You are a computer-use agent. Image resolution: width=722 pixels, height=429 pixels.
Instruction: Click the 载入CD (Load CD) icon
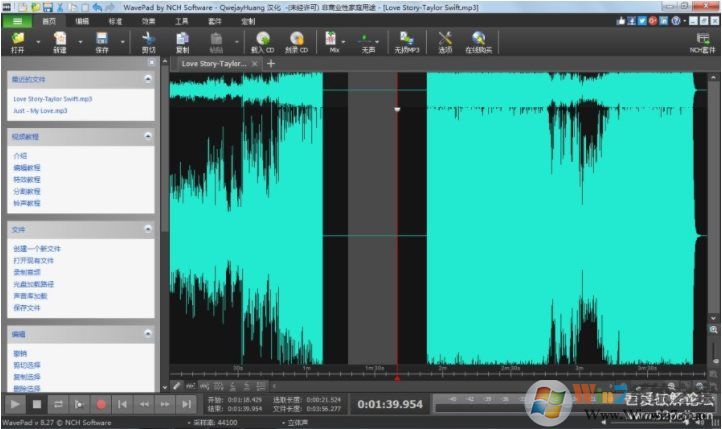263,39
